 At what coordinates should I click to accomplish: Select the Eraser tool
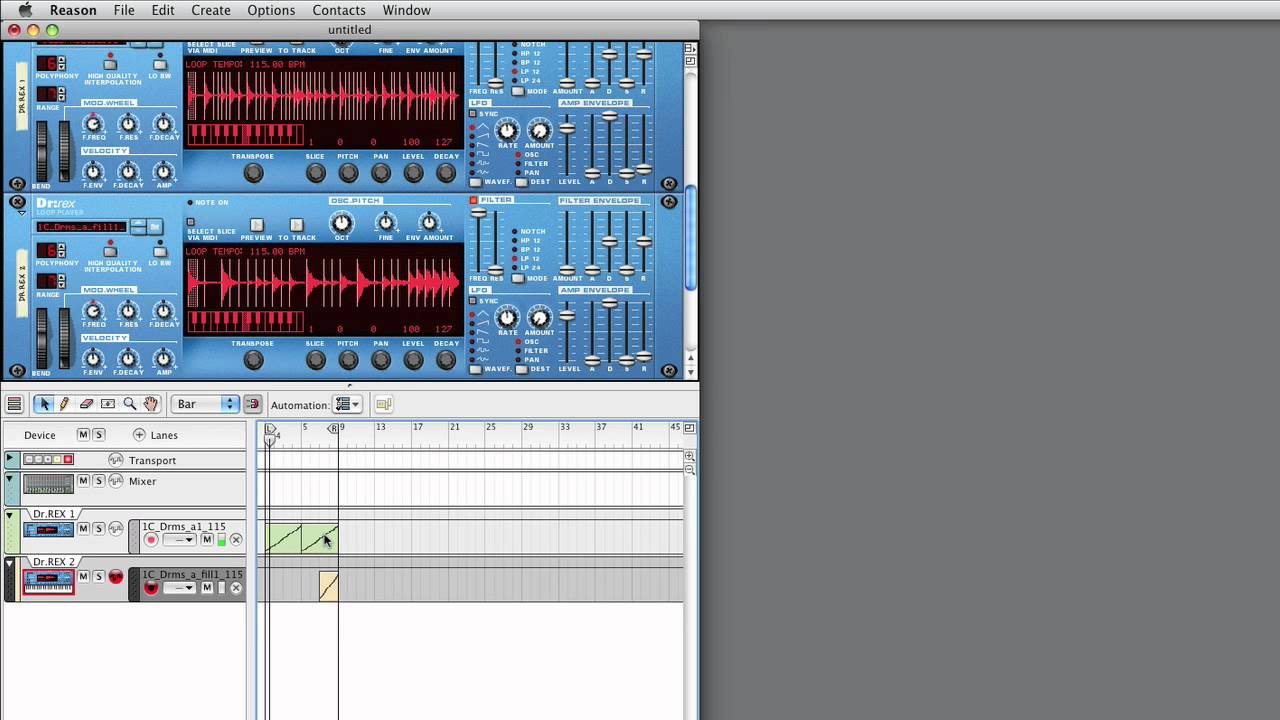(86, 404)
